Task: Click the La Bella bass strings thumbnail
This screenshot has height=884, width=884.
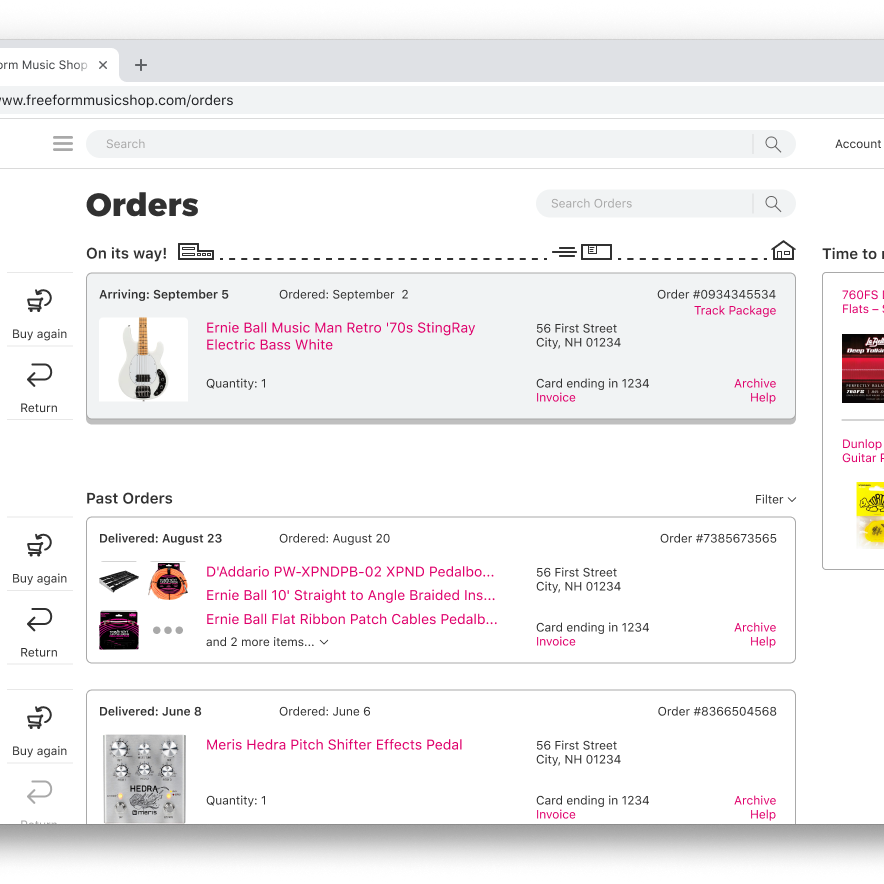Action: tap(863, 368)
